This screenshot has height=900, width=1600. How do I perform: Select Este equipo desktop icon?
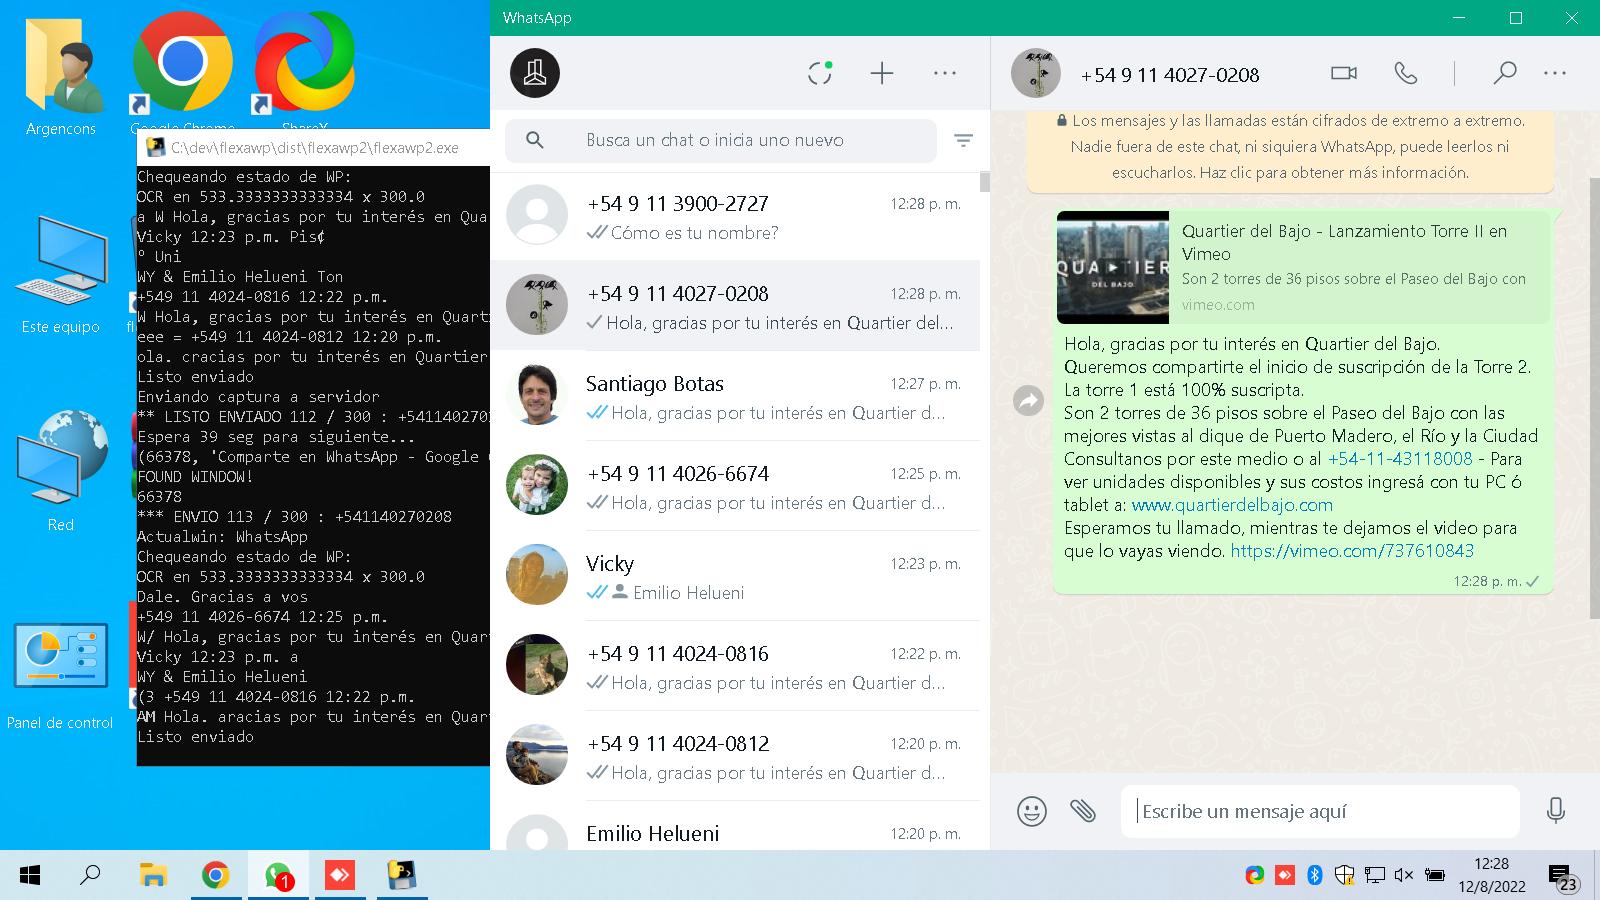[61, 275]
